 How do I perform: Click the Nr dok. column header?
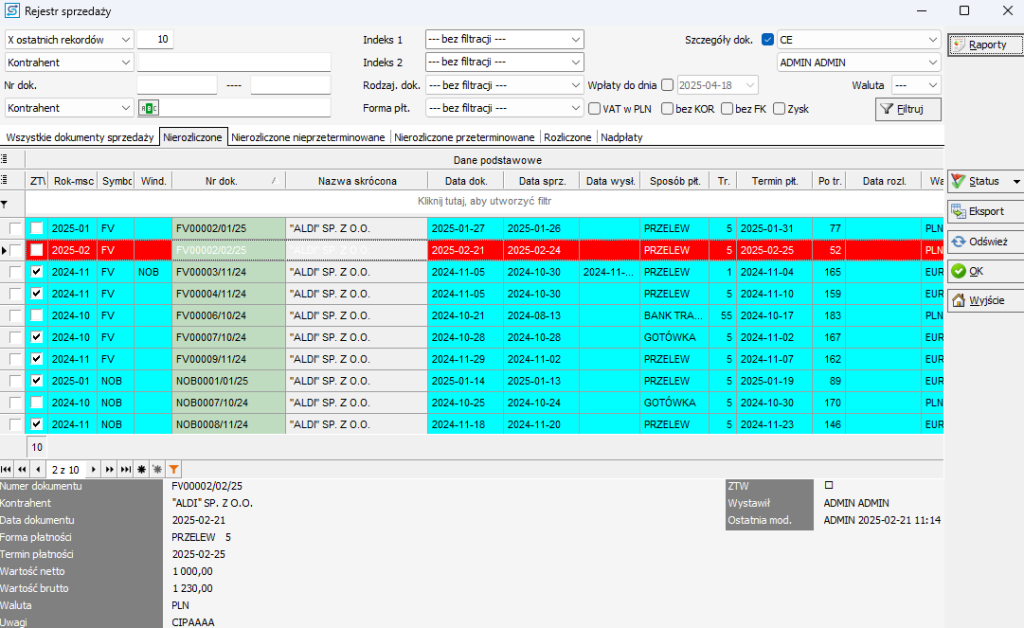221,181
